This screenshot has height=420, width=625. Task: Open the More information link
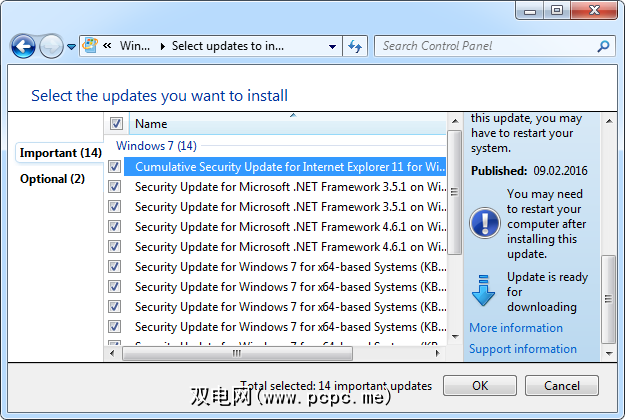(x=516, y=328)
